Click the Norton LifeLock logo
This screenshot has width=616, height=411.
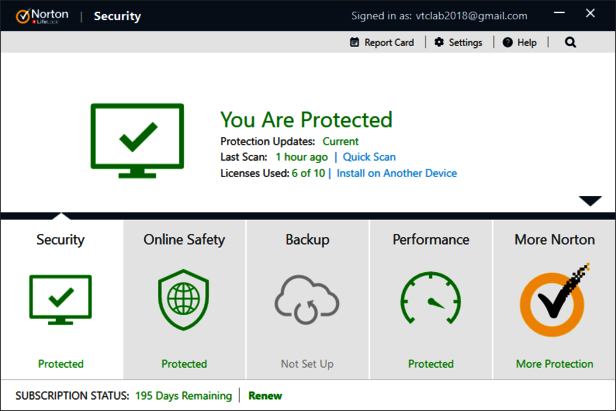(38, 16)
